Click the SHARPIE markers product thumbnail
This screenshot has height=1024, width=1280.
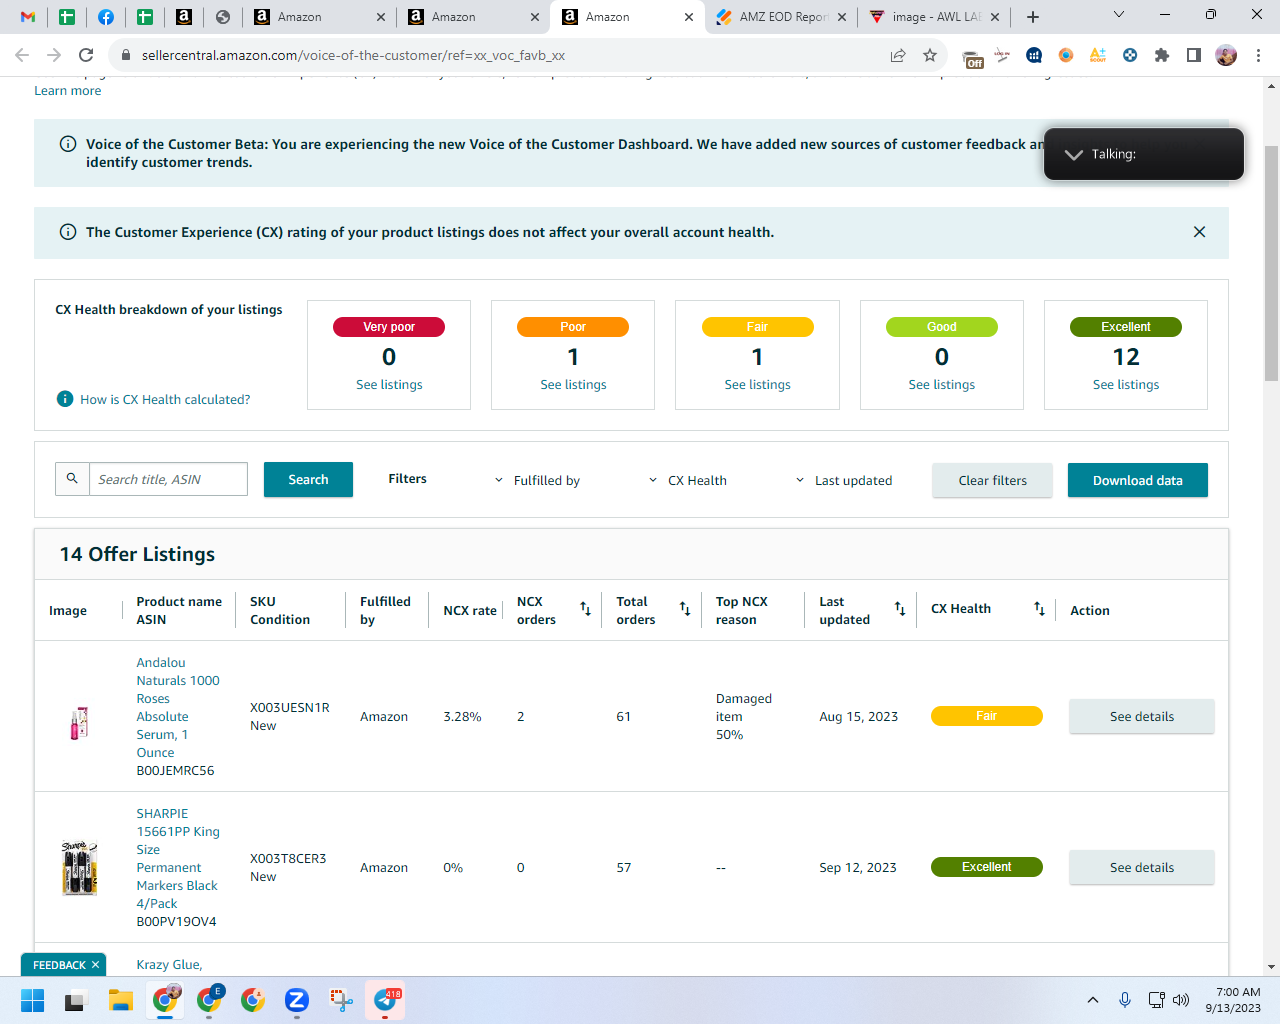79,867
